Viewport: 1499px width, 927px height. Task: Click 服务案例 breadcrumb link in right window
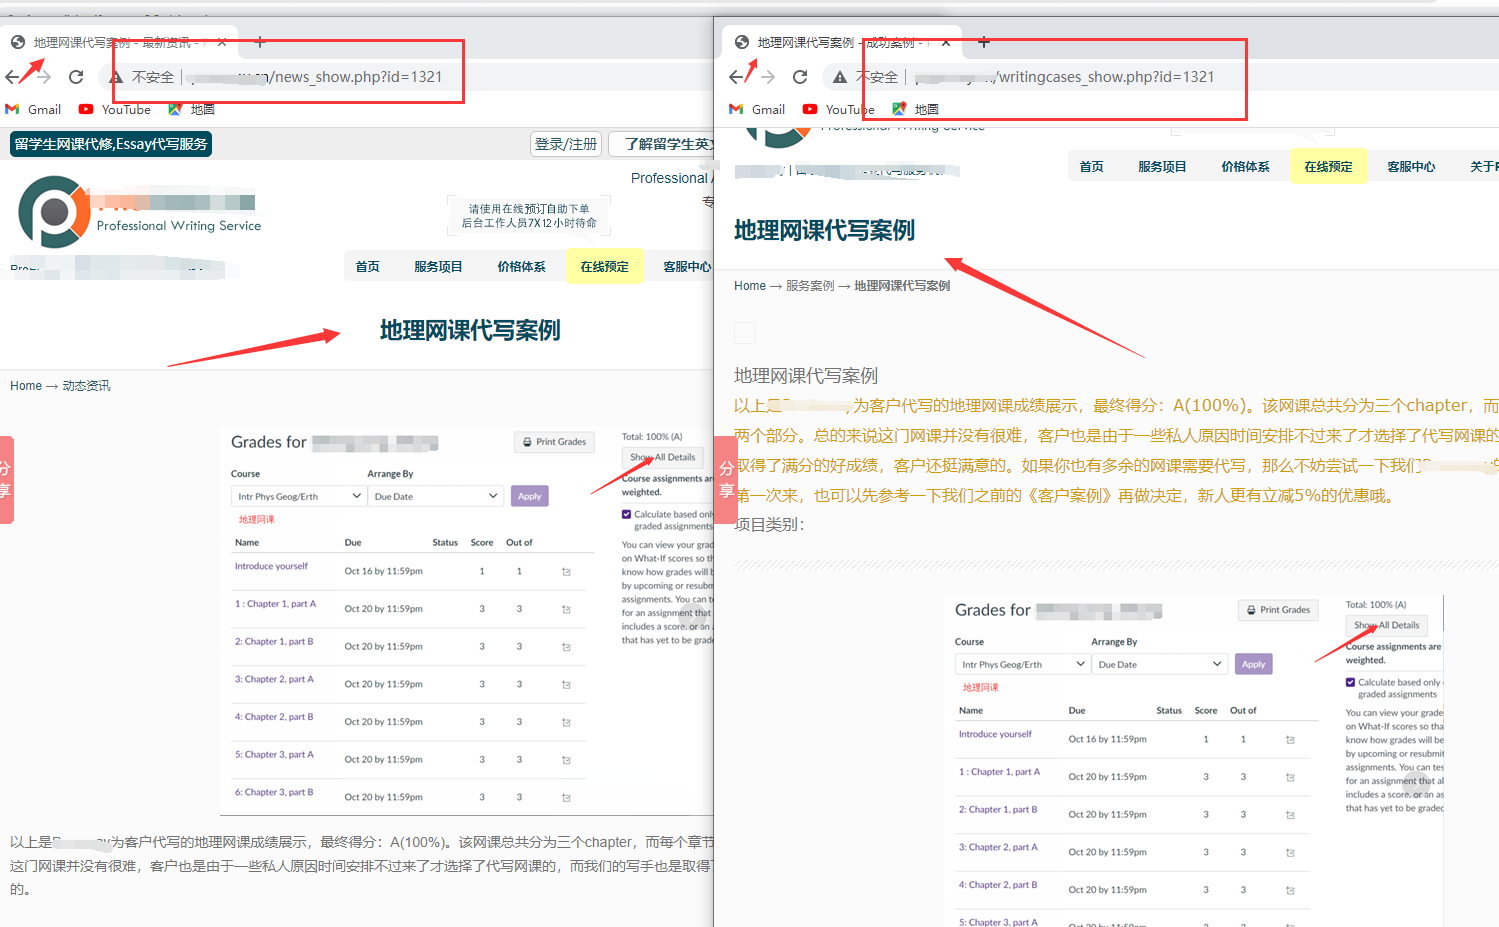coord(810,286)
